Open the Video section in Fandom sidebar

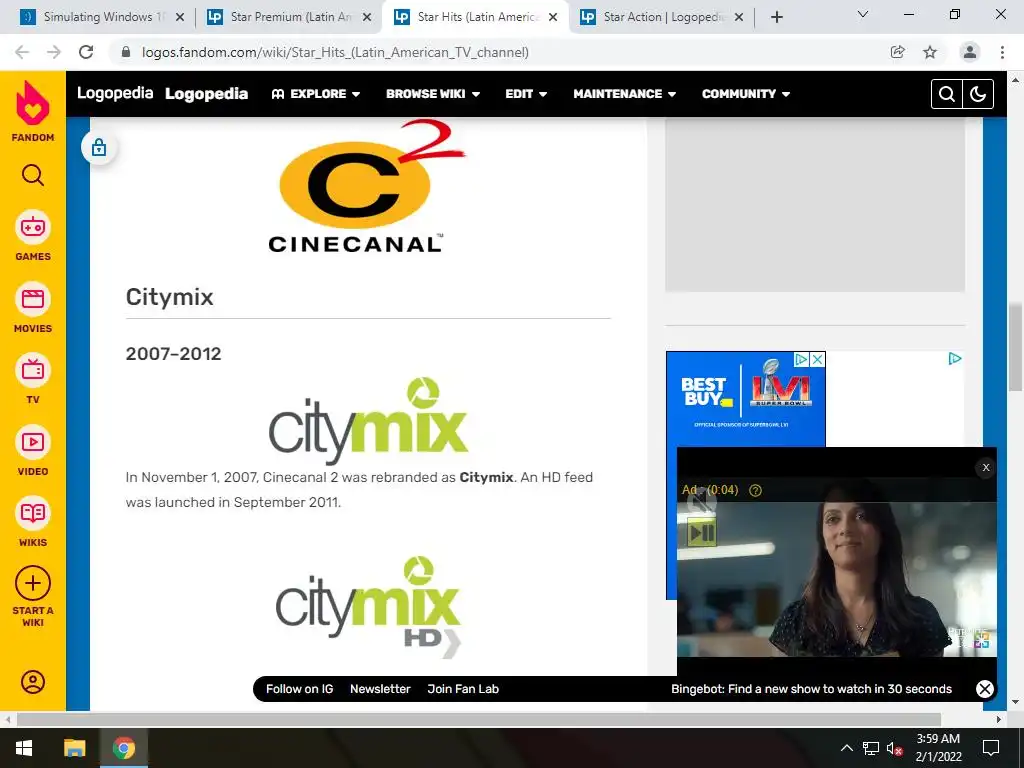point(33,451)
